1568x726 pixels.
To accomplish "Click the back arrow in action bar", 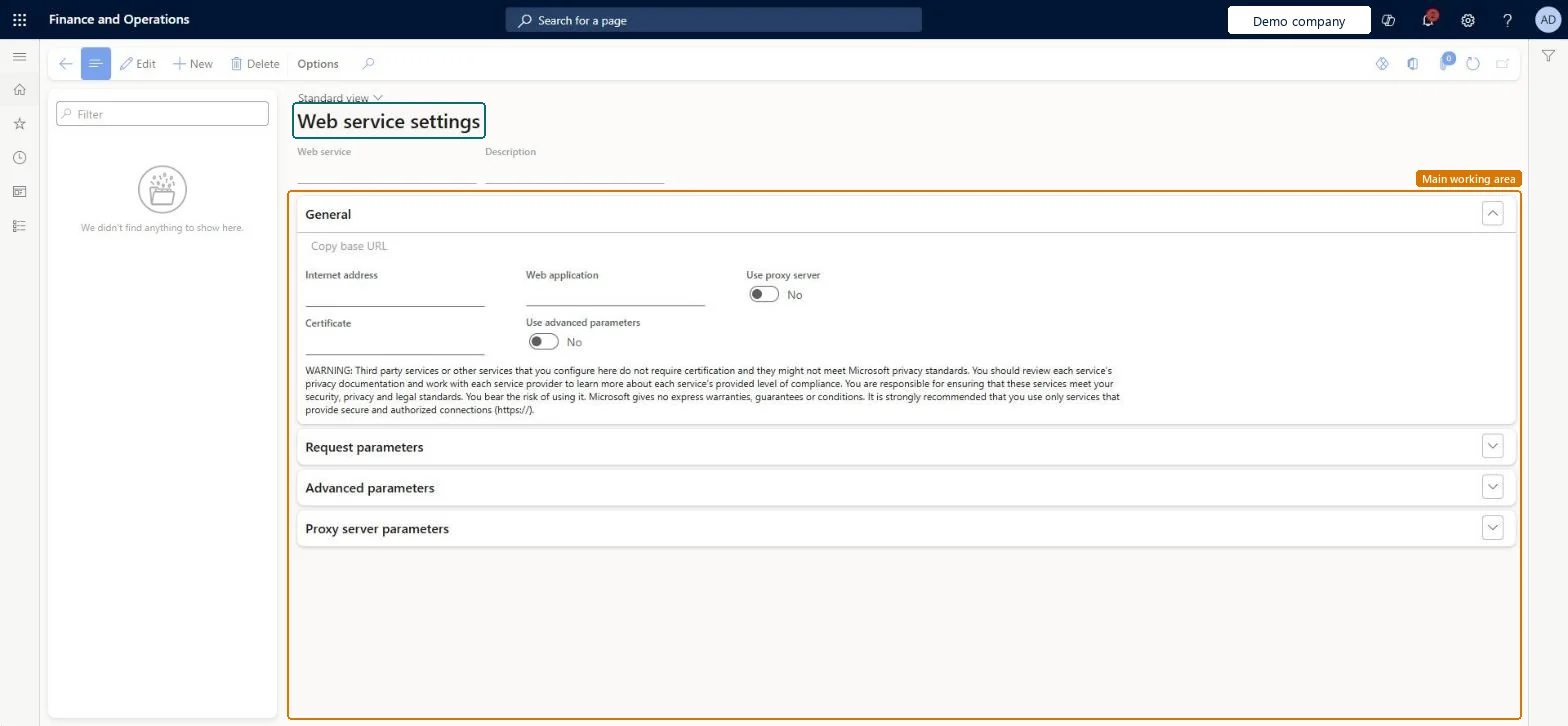I will point(65,64).
